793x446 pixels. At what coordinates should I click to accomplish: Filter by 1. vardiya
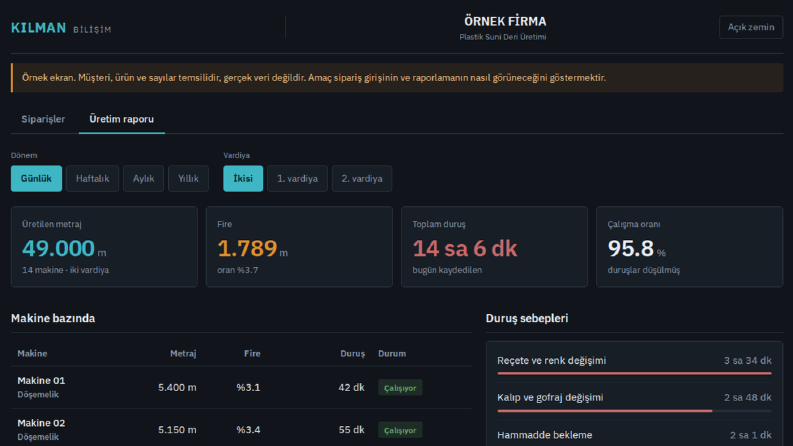297,179
